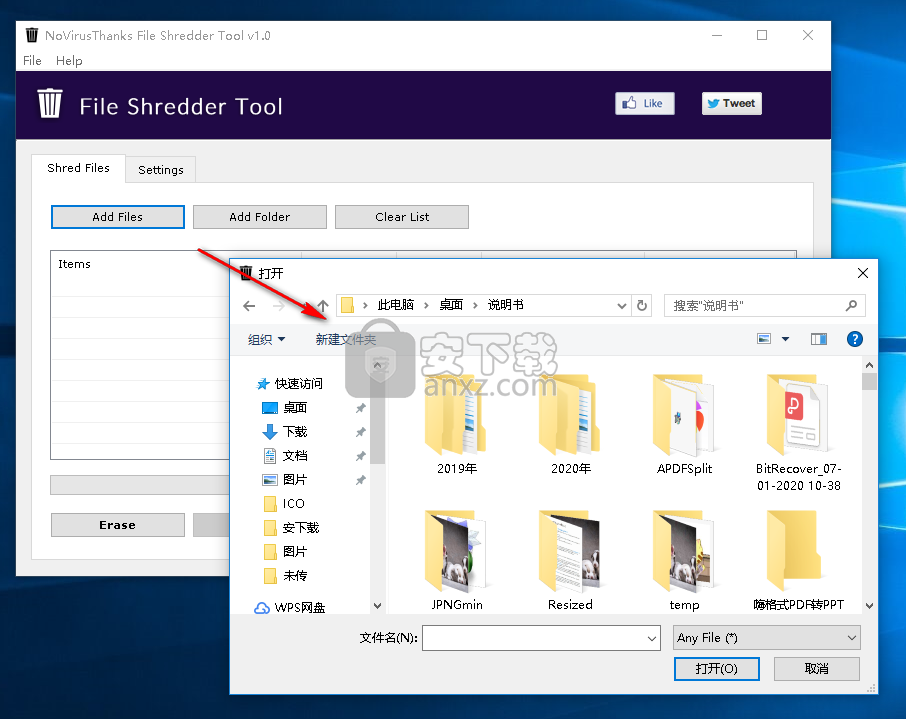Open the view options dropdown arrow
Screen dimensions: 906x719
point(785,339)
